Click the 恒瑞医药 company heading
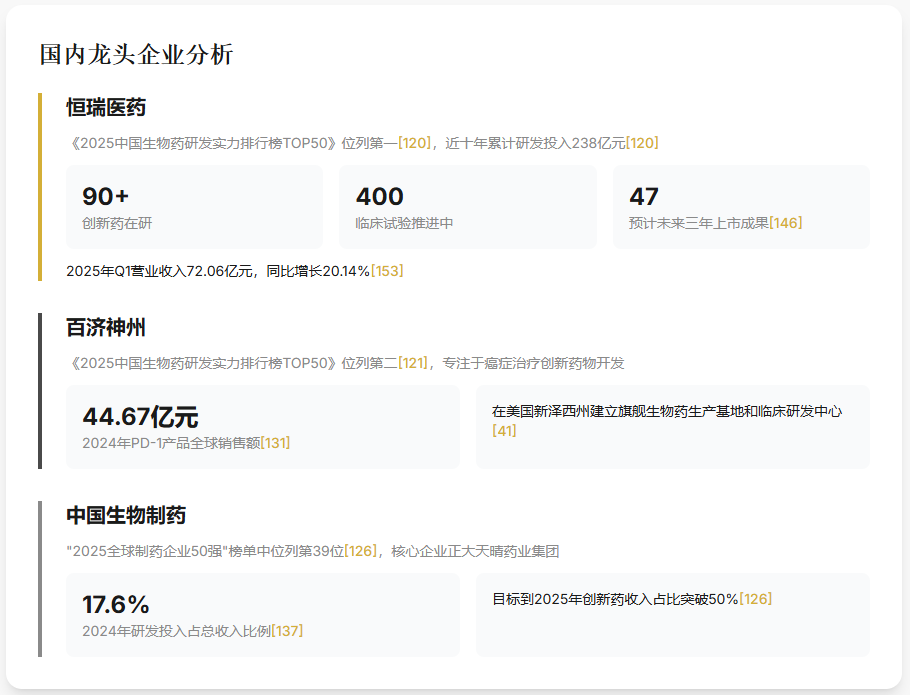Viewport: 910px width, 695px height. [x=106, y=107]
